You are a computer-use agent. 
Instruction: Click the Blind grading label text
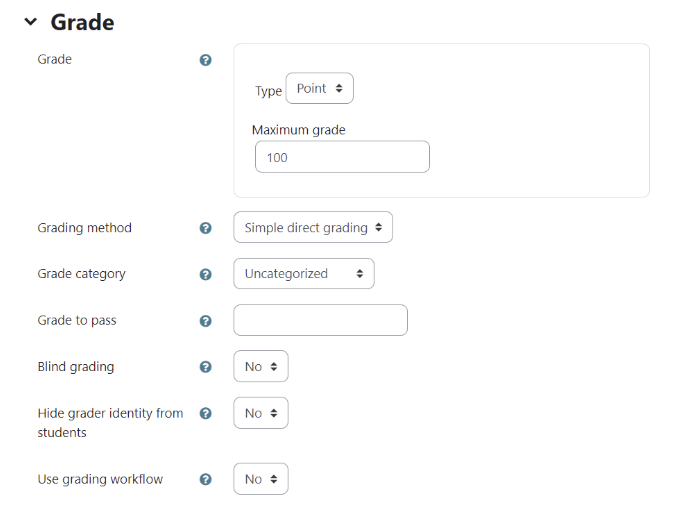(x=76, y=367)
